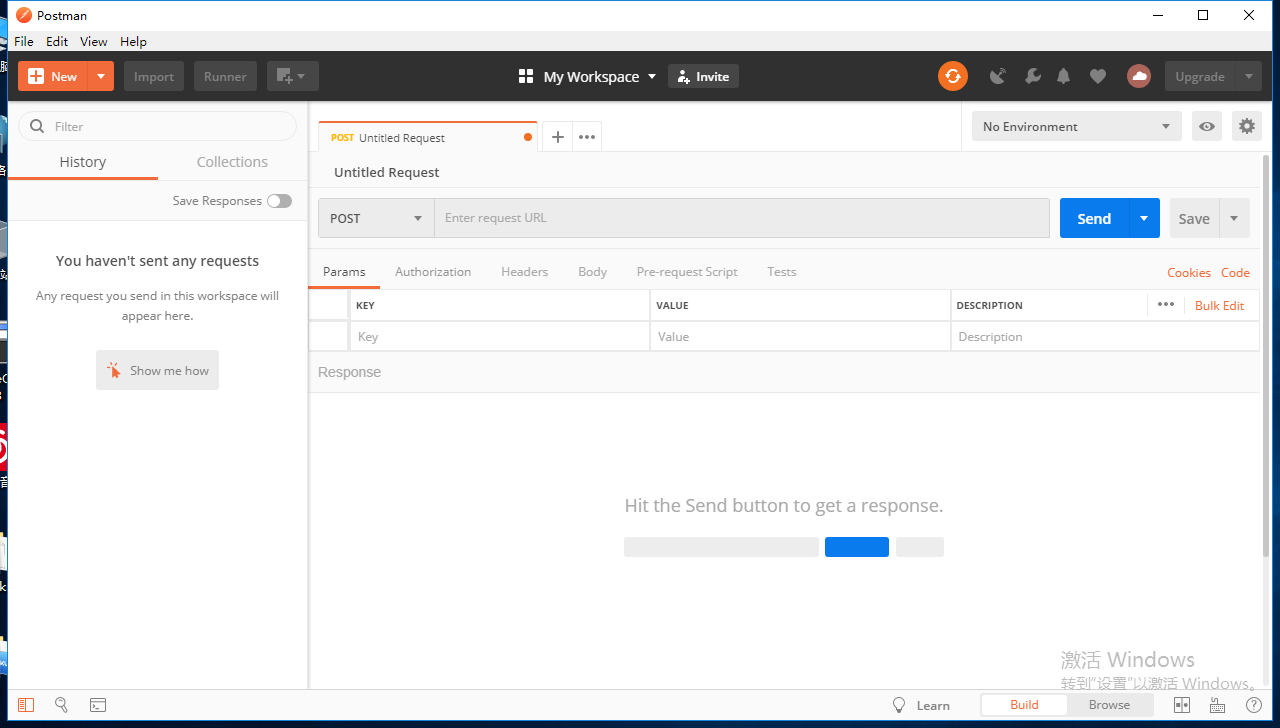Select the Body tab

(592, 272)
